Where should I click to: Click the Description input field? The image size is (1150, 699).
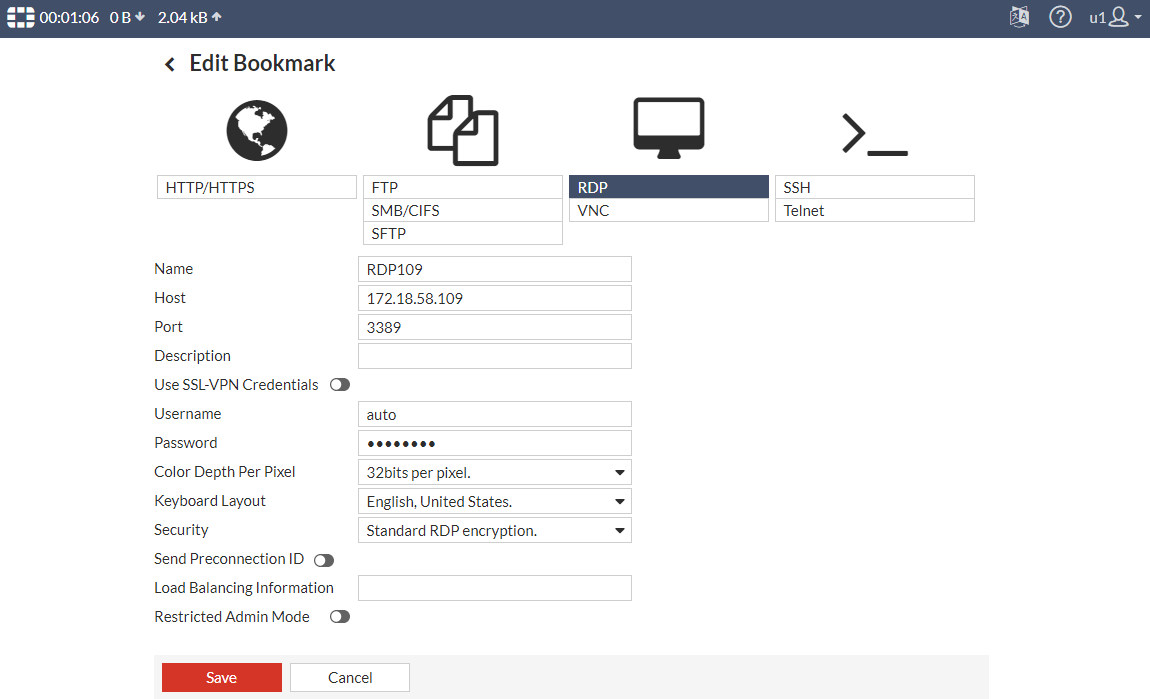pyautogui.click(x=494, y=355)
